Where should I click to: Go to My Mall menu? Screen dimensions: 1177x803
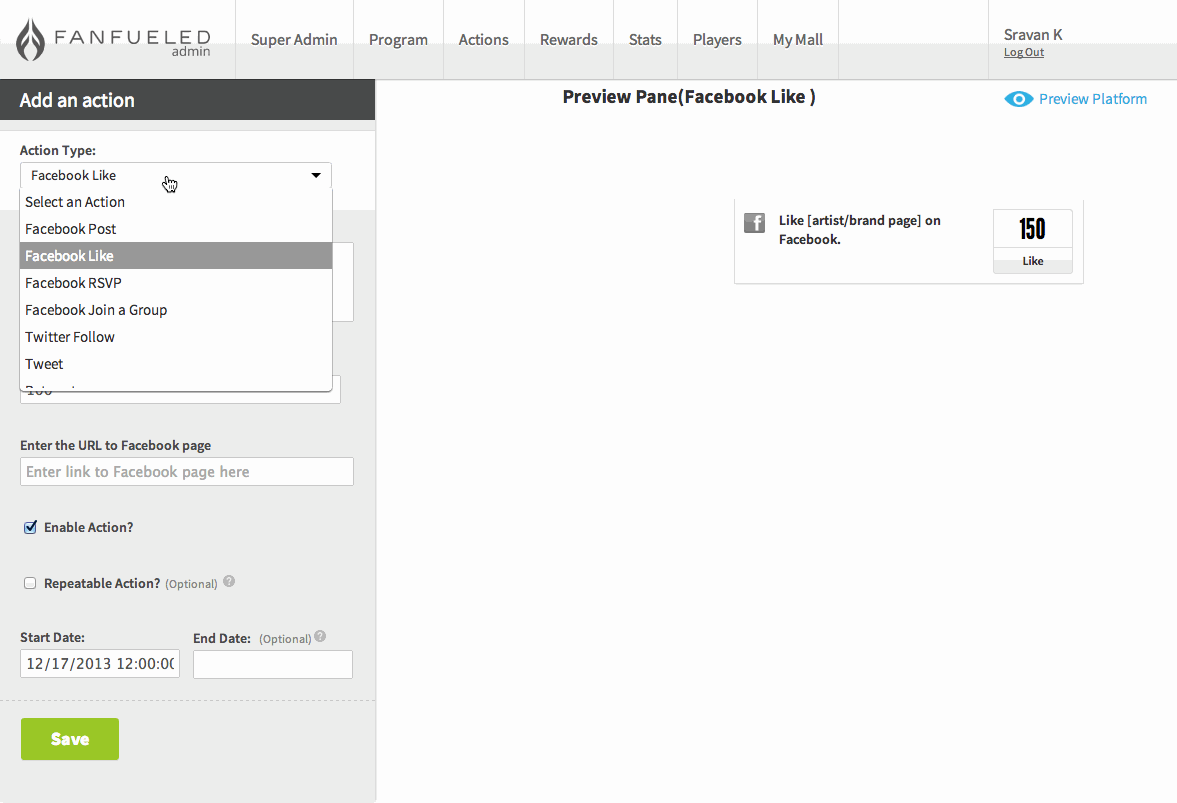(x=798, y=40)
